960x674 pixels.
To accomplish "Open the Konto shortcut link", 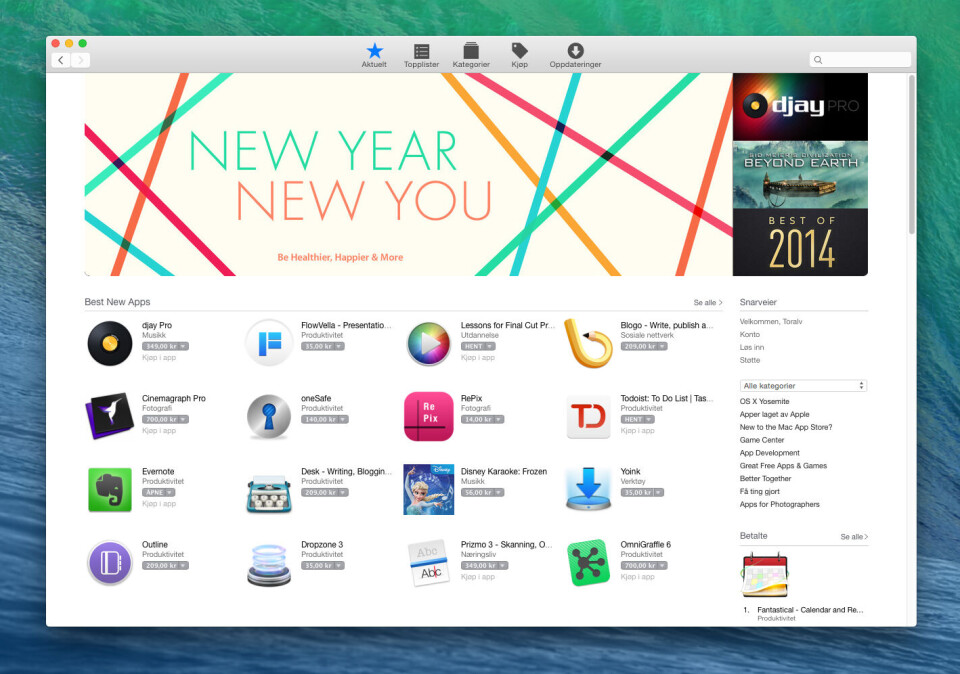I will point(749,334).
